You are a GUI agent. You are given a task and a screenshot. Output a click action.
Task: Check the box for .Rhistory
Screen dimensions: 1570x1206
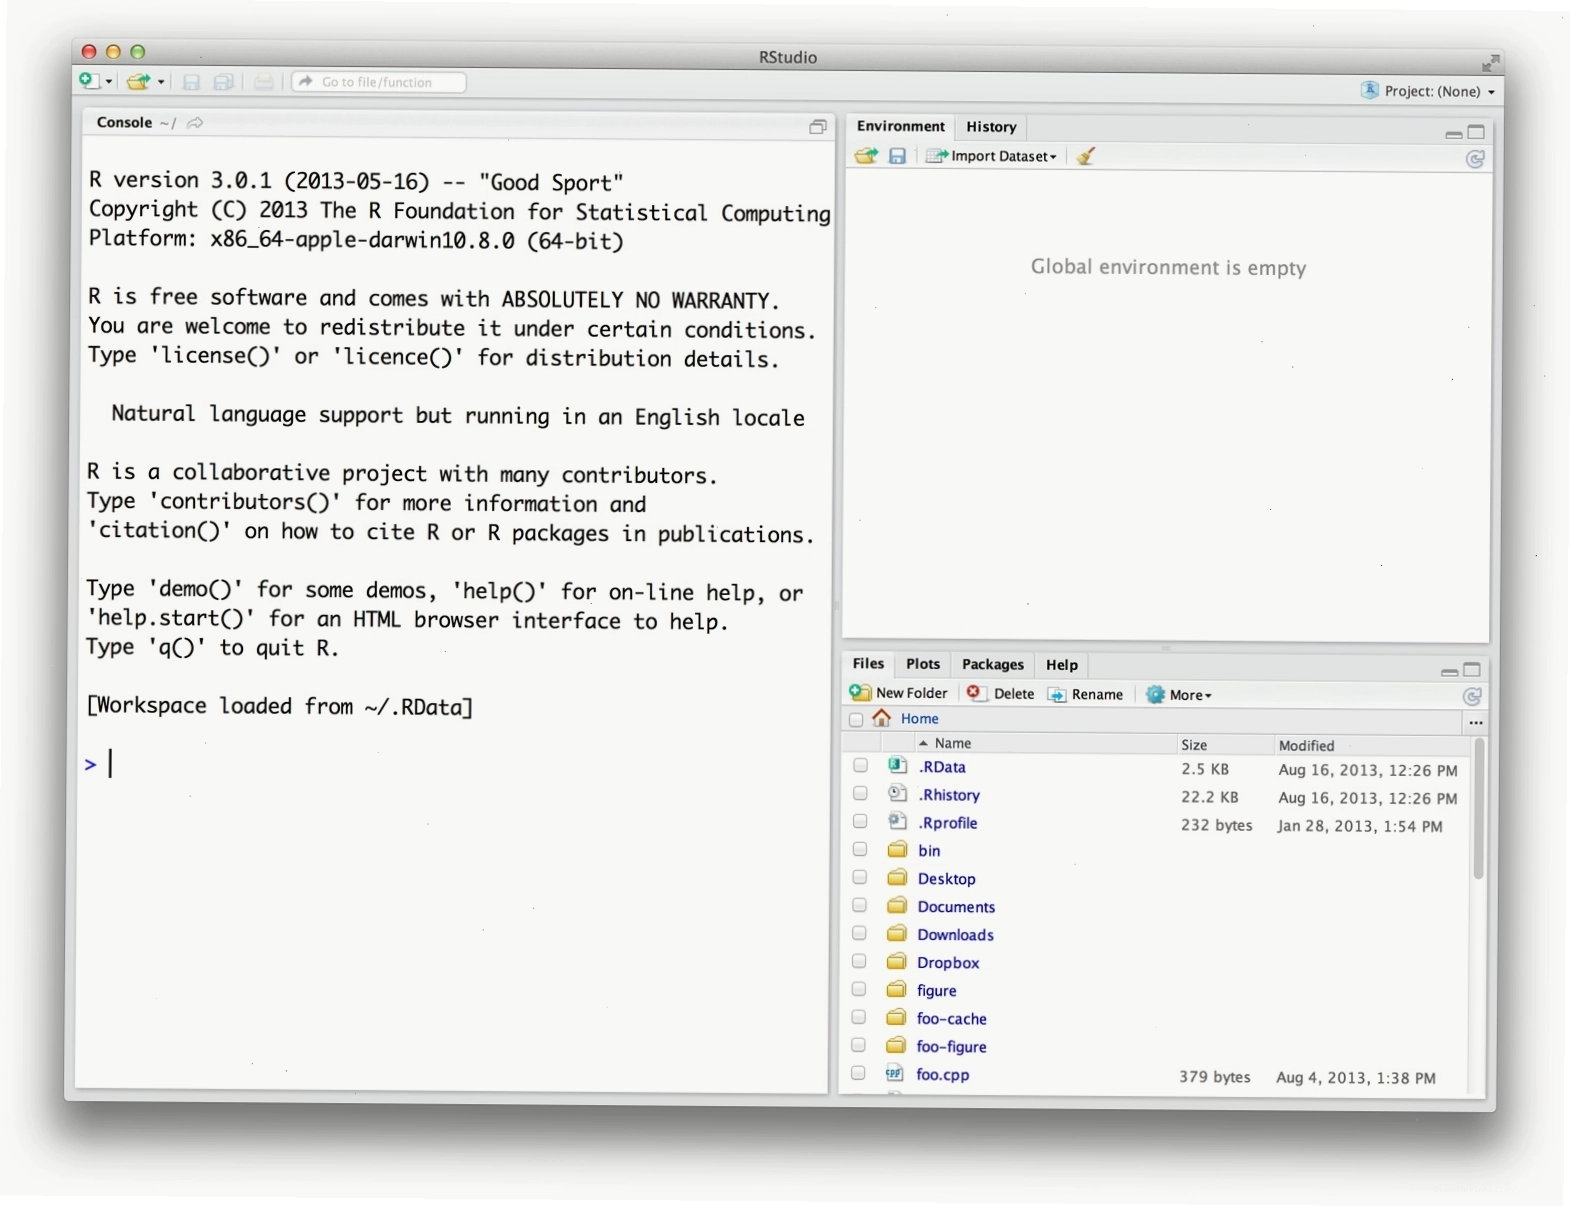pyautogui.click(x=860, y=794)
